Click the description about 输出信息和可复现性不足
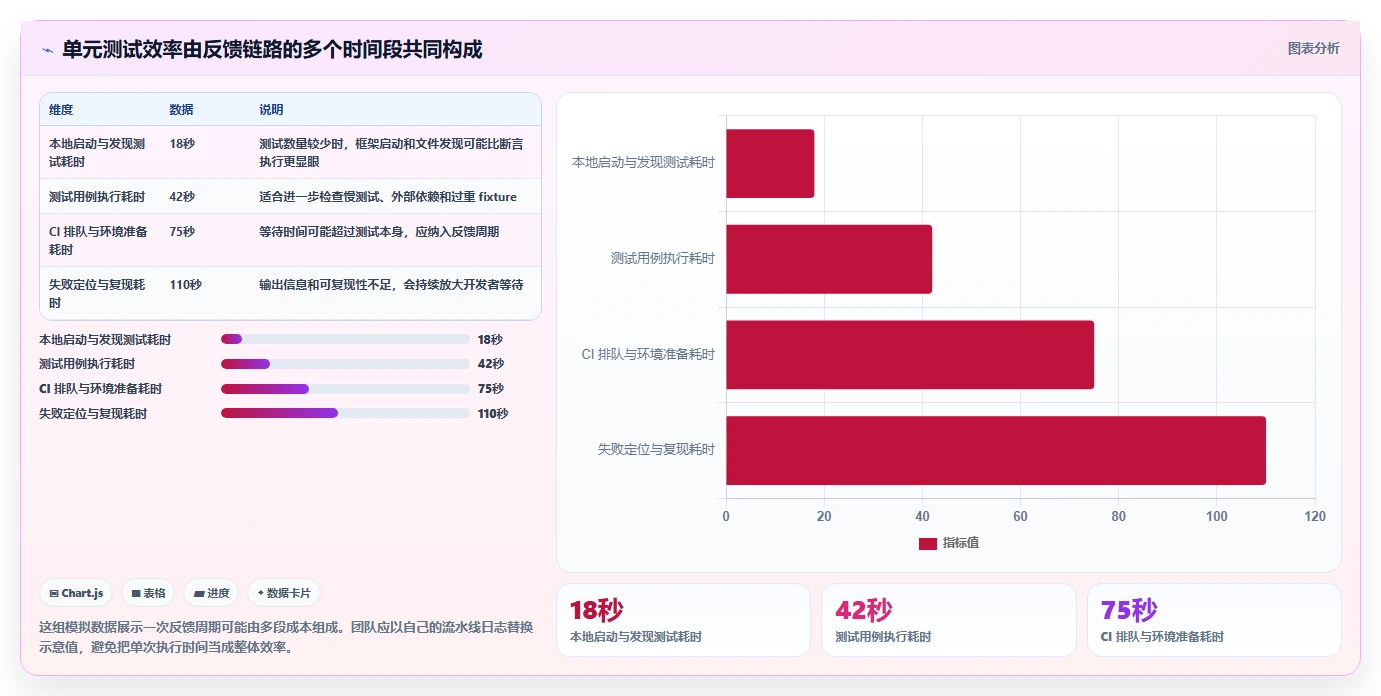Viewport: 1381px width, 696px height. (391, 285)
